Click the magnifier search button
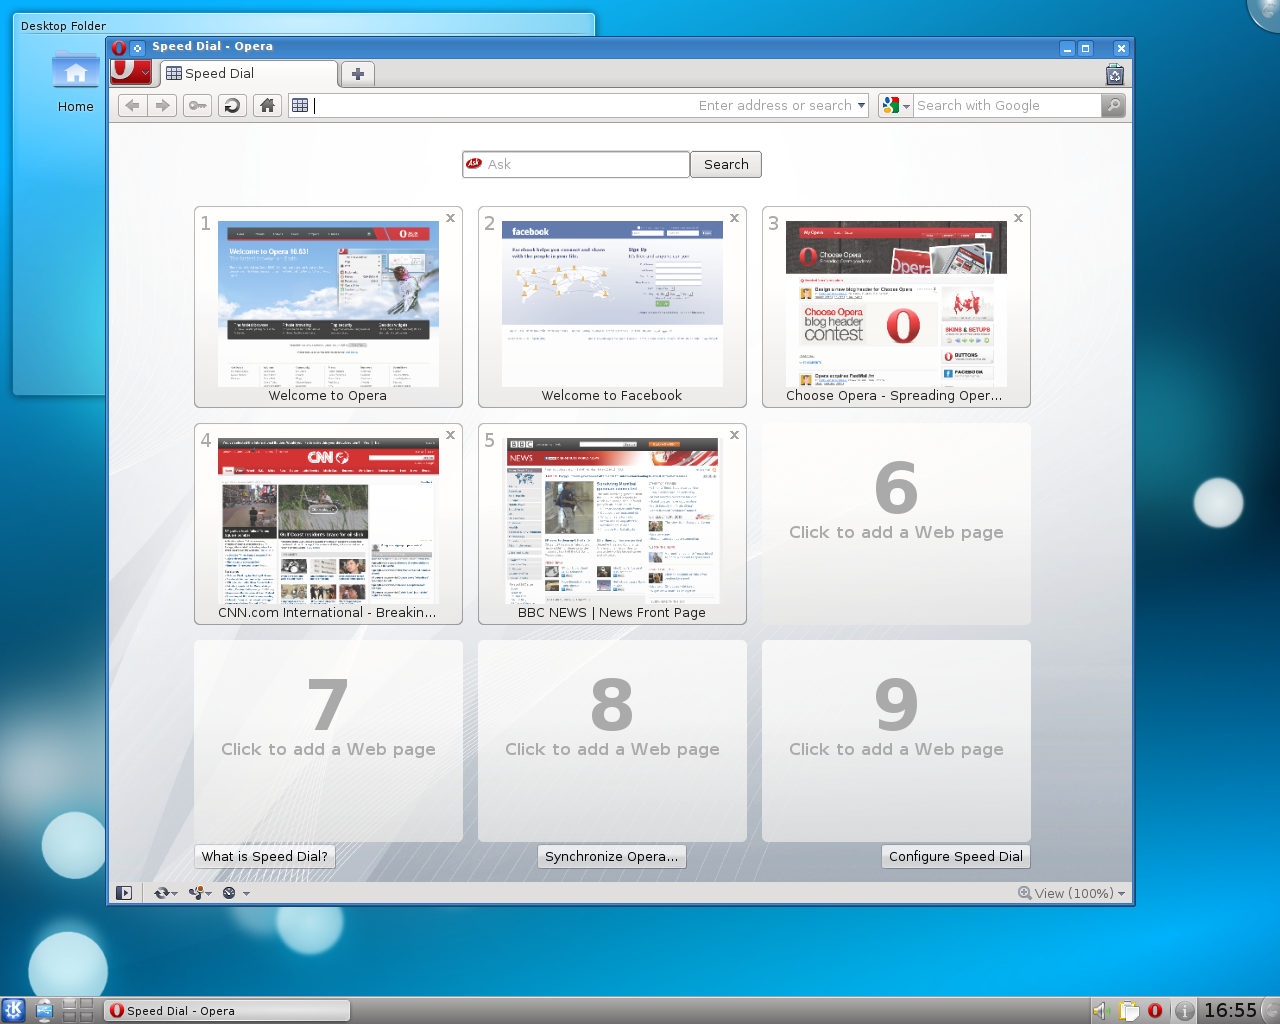 [1113, 105]
